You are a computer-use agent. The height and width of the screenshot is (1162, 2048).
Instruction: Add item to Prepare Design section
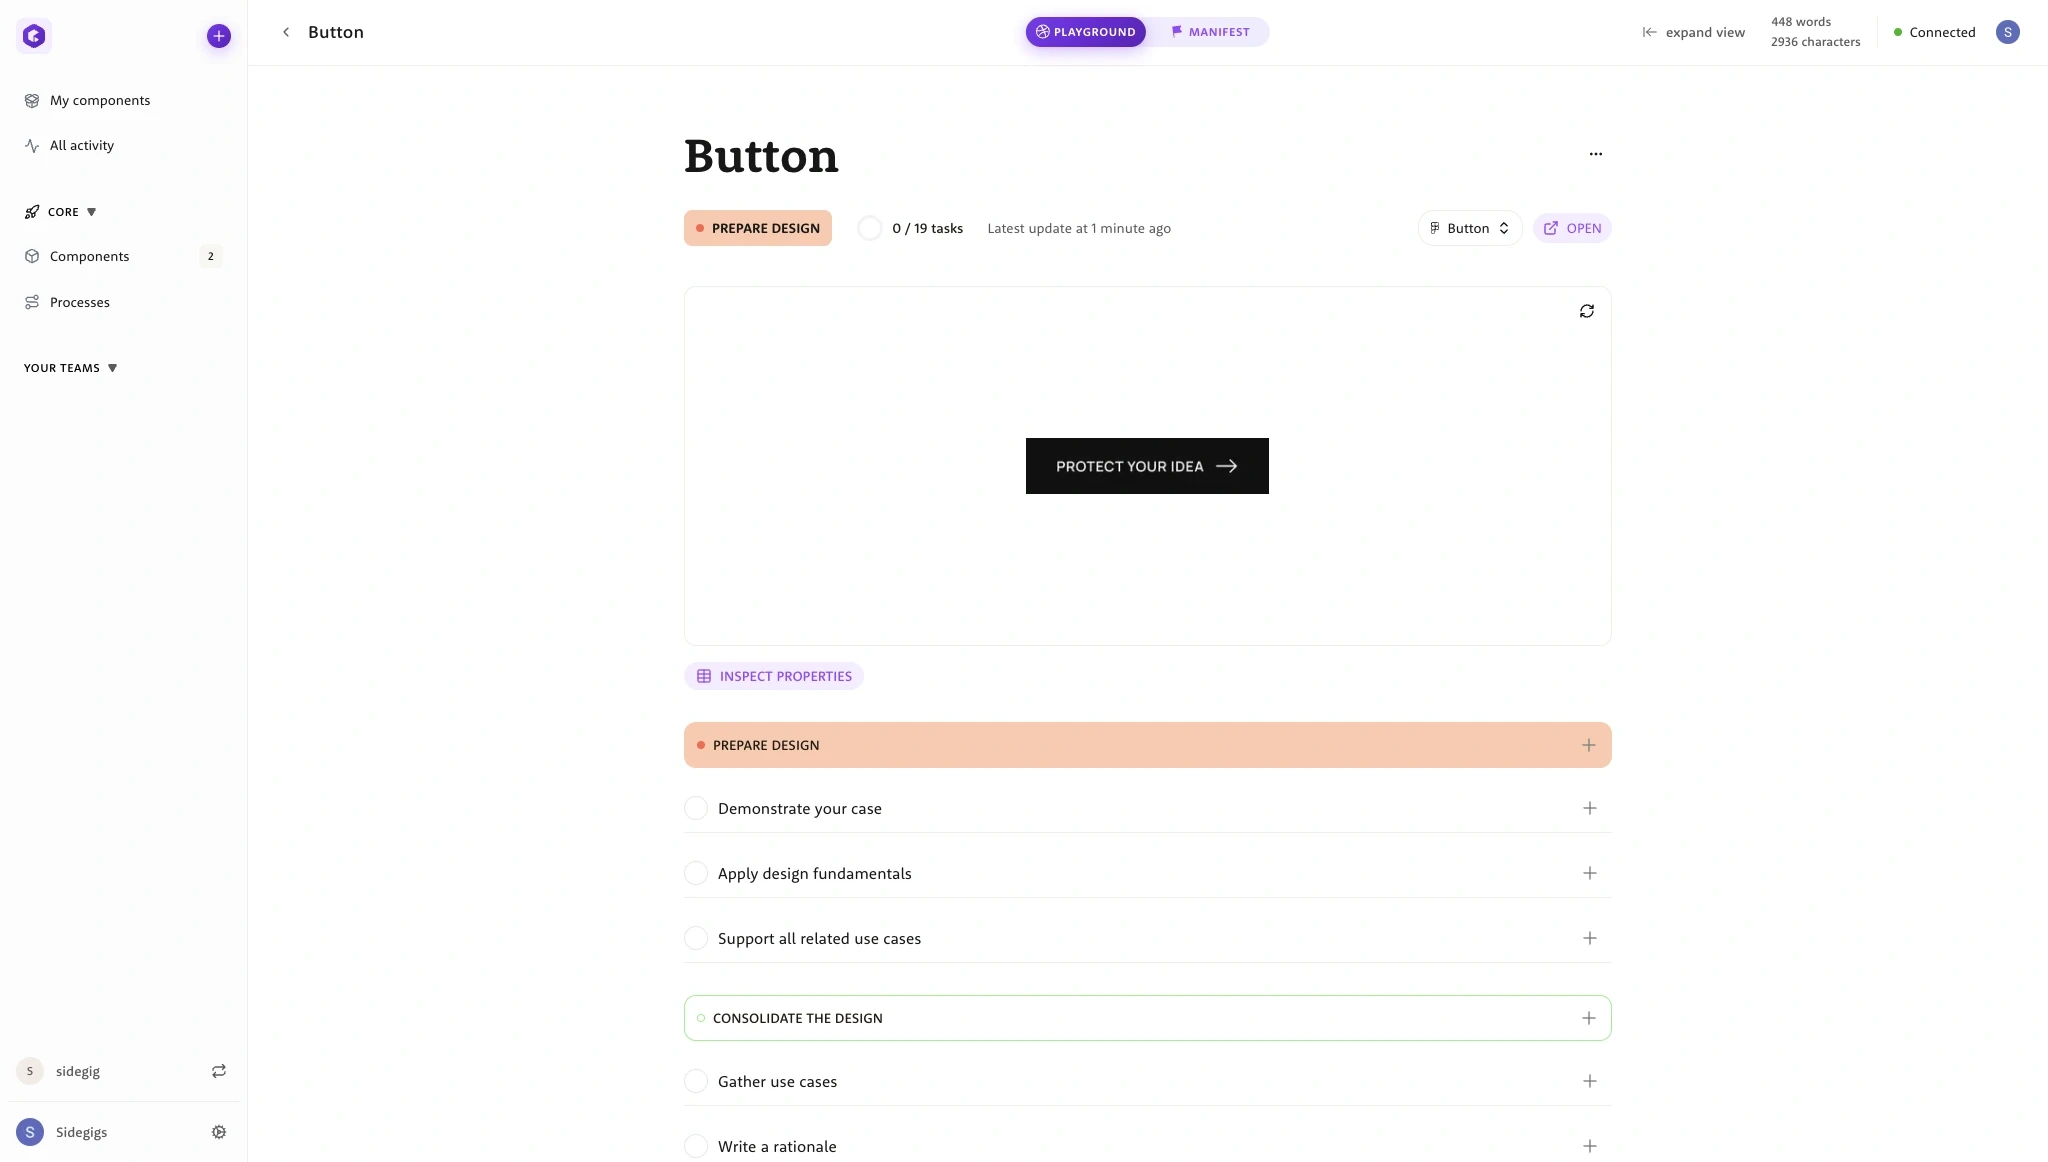(1589, 745)
